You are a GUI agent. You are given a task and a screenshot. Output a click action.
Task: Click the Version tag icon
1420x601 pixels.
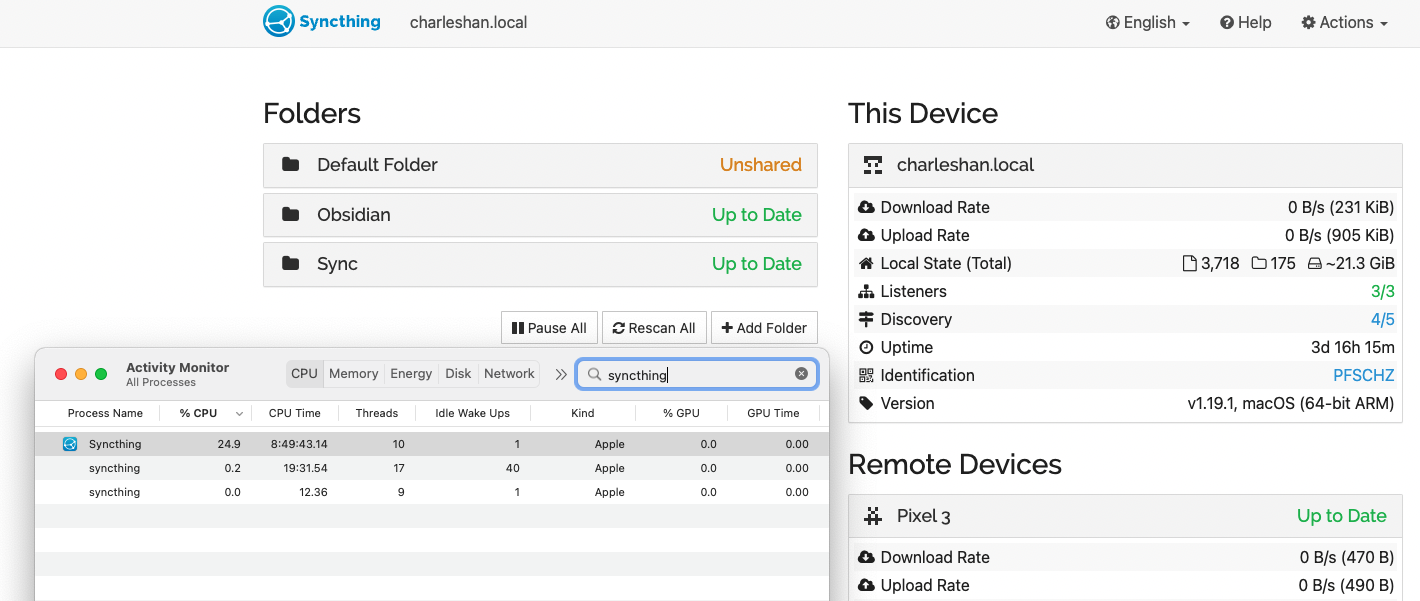(x=866, y=404)
